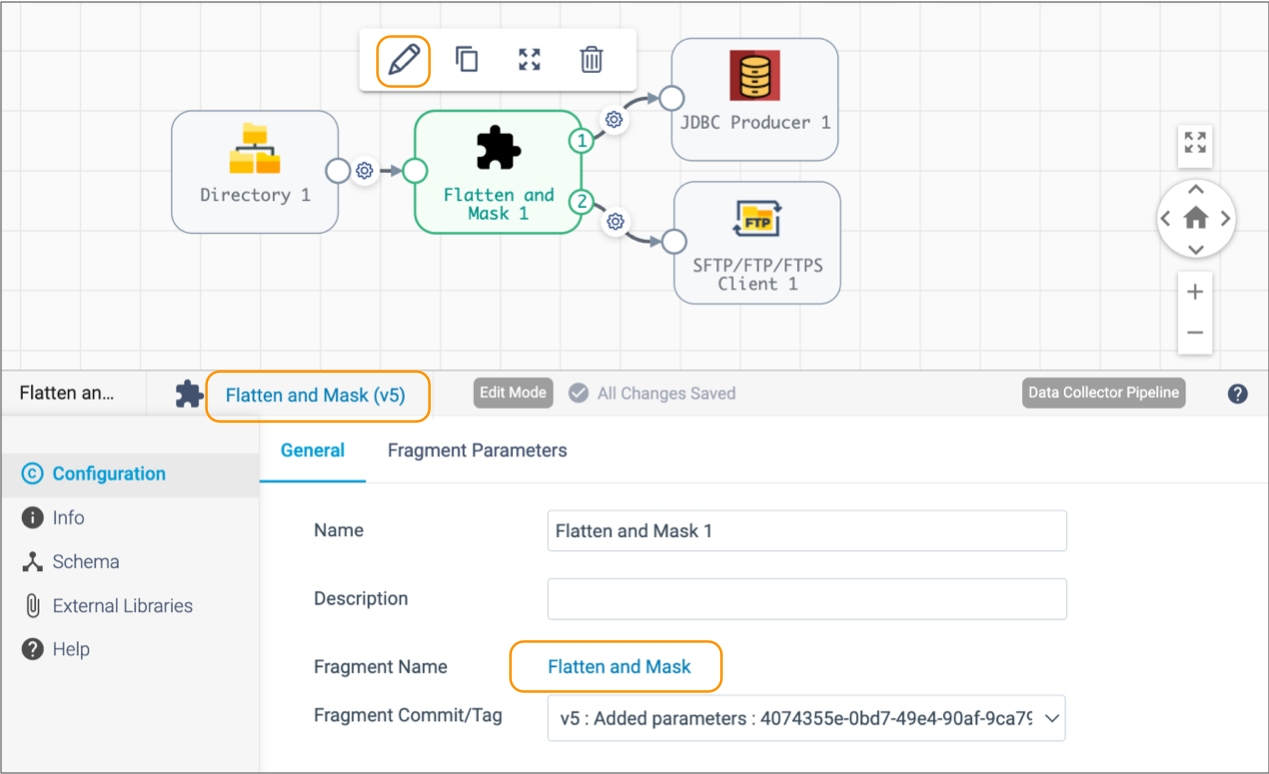Click the Flatten and Mask (v5) header link
The image size is (1269, 774).
[x=315, y=395]
